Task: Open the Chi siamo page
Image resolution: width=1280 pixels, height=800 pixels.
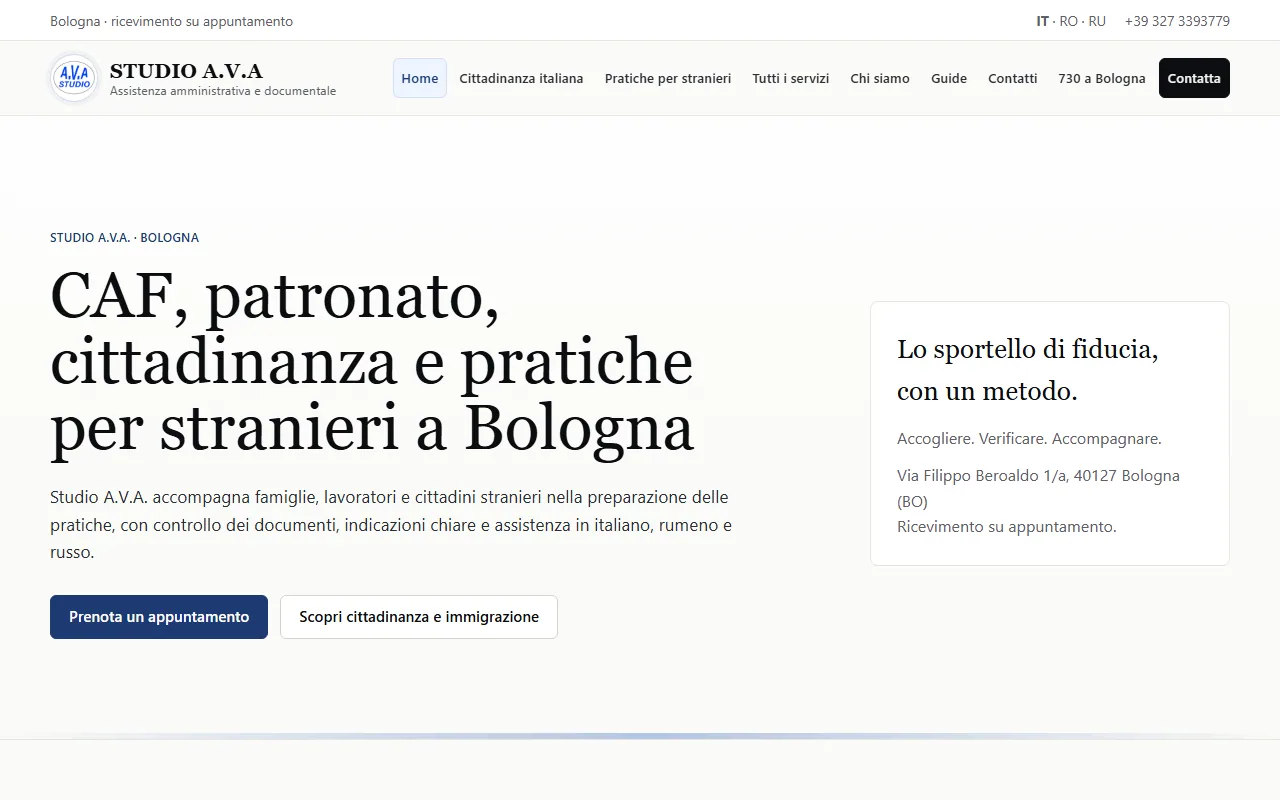Action: pyautogui.click(x=880, y=78)
